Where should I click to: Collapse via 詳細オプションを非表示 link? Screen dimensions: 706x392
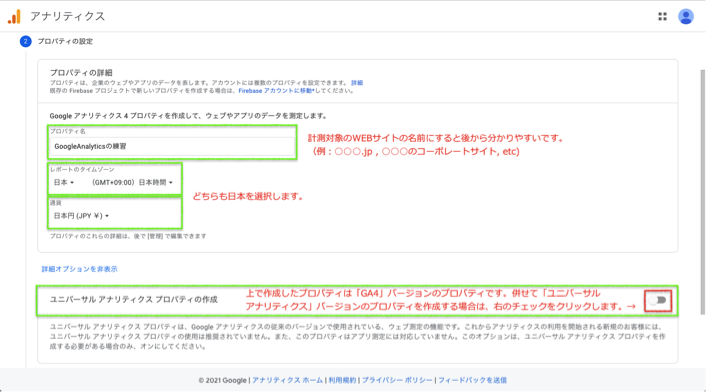[79, 269]
